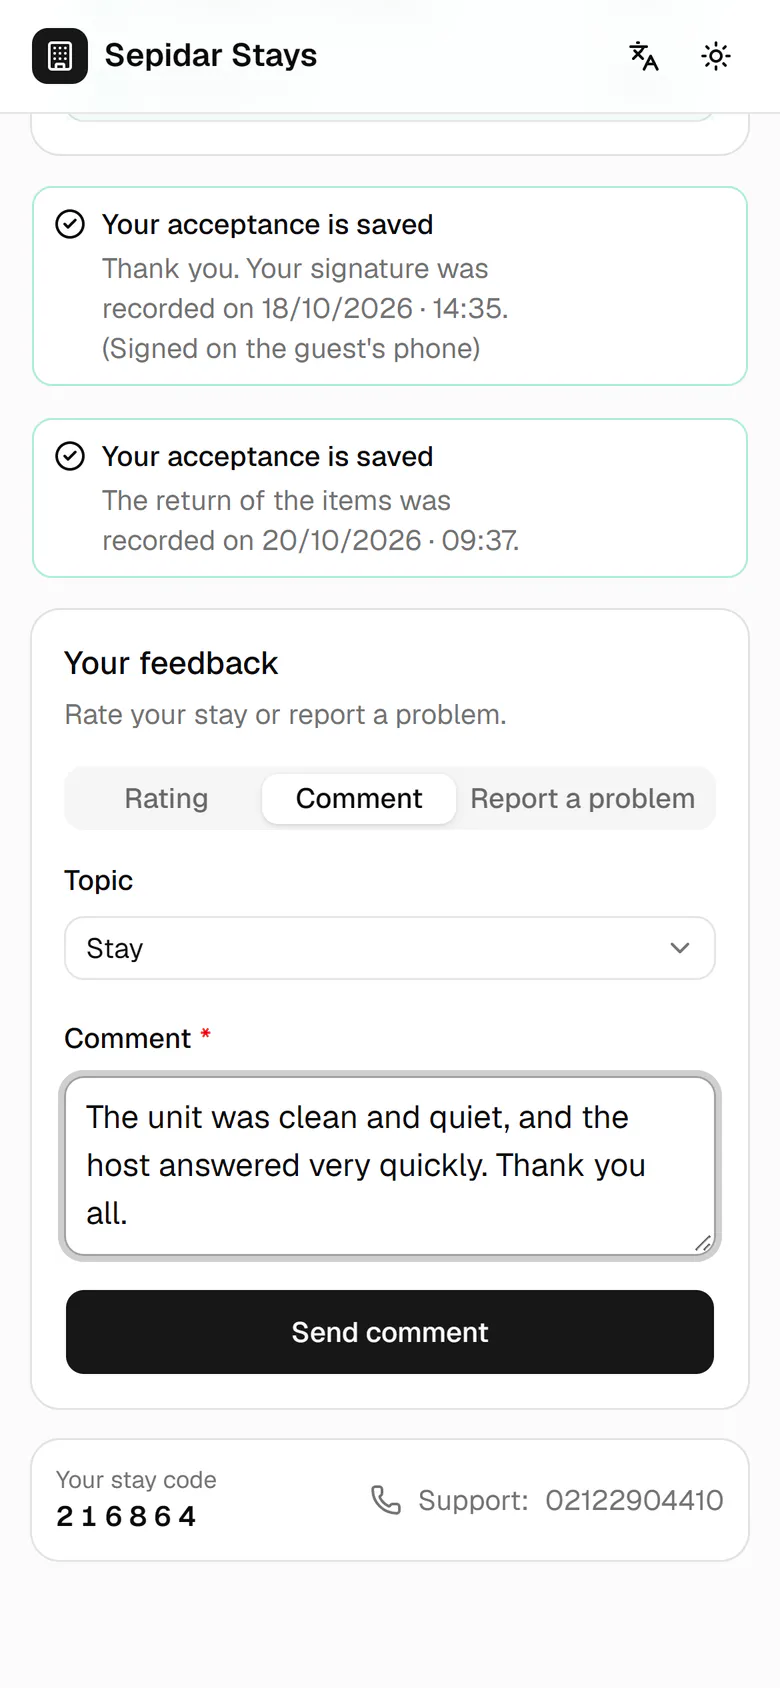This screenshot has width=780, height=1688.
Task: Click inside the Comment text area
Action: (x=390, y=1166)
